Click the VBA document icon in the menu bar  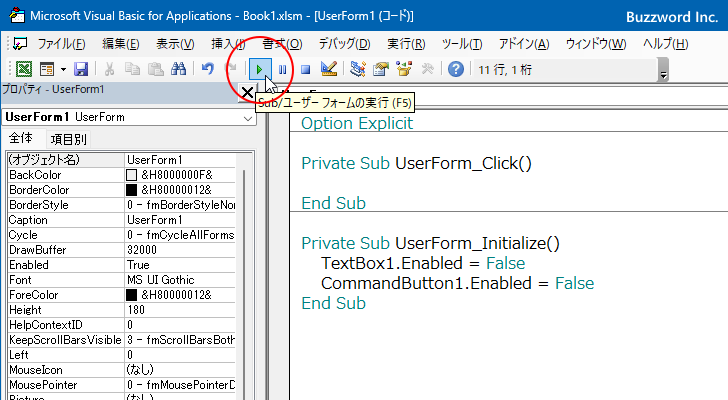(x=20, y=44)
